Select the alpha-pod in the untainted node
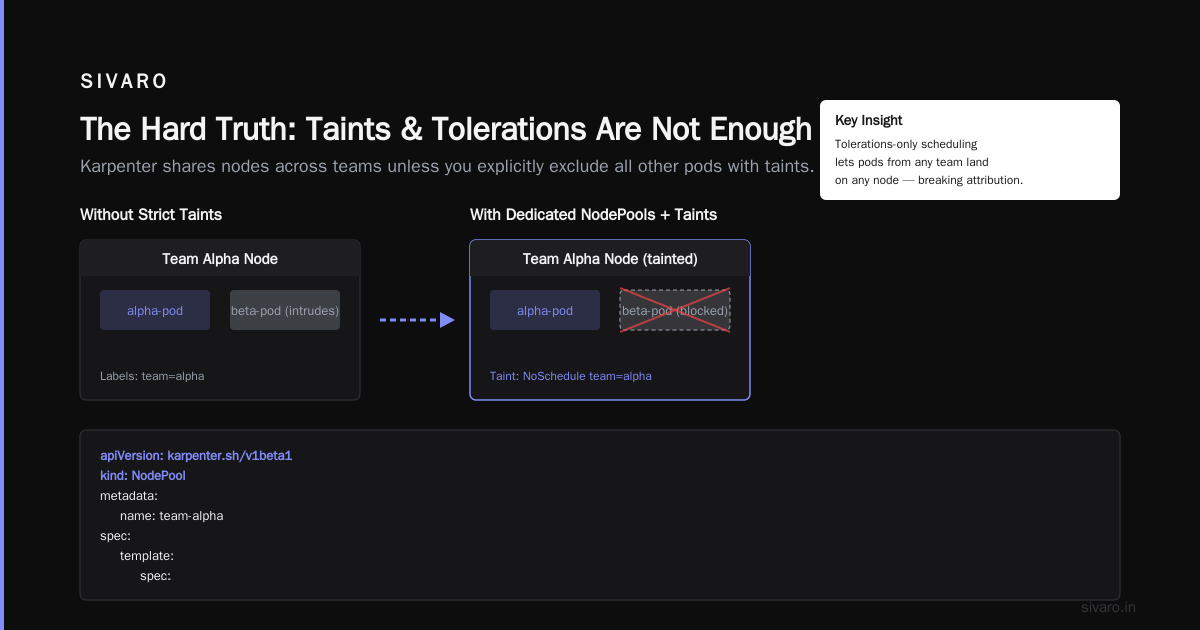The image size is (1200, 630). pos(155,310)
